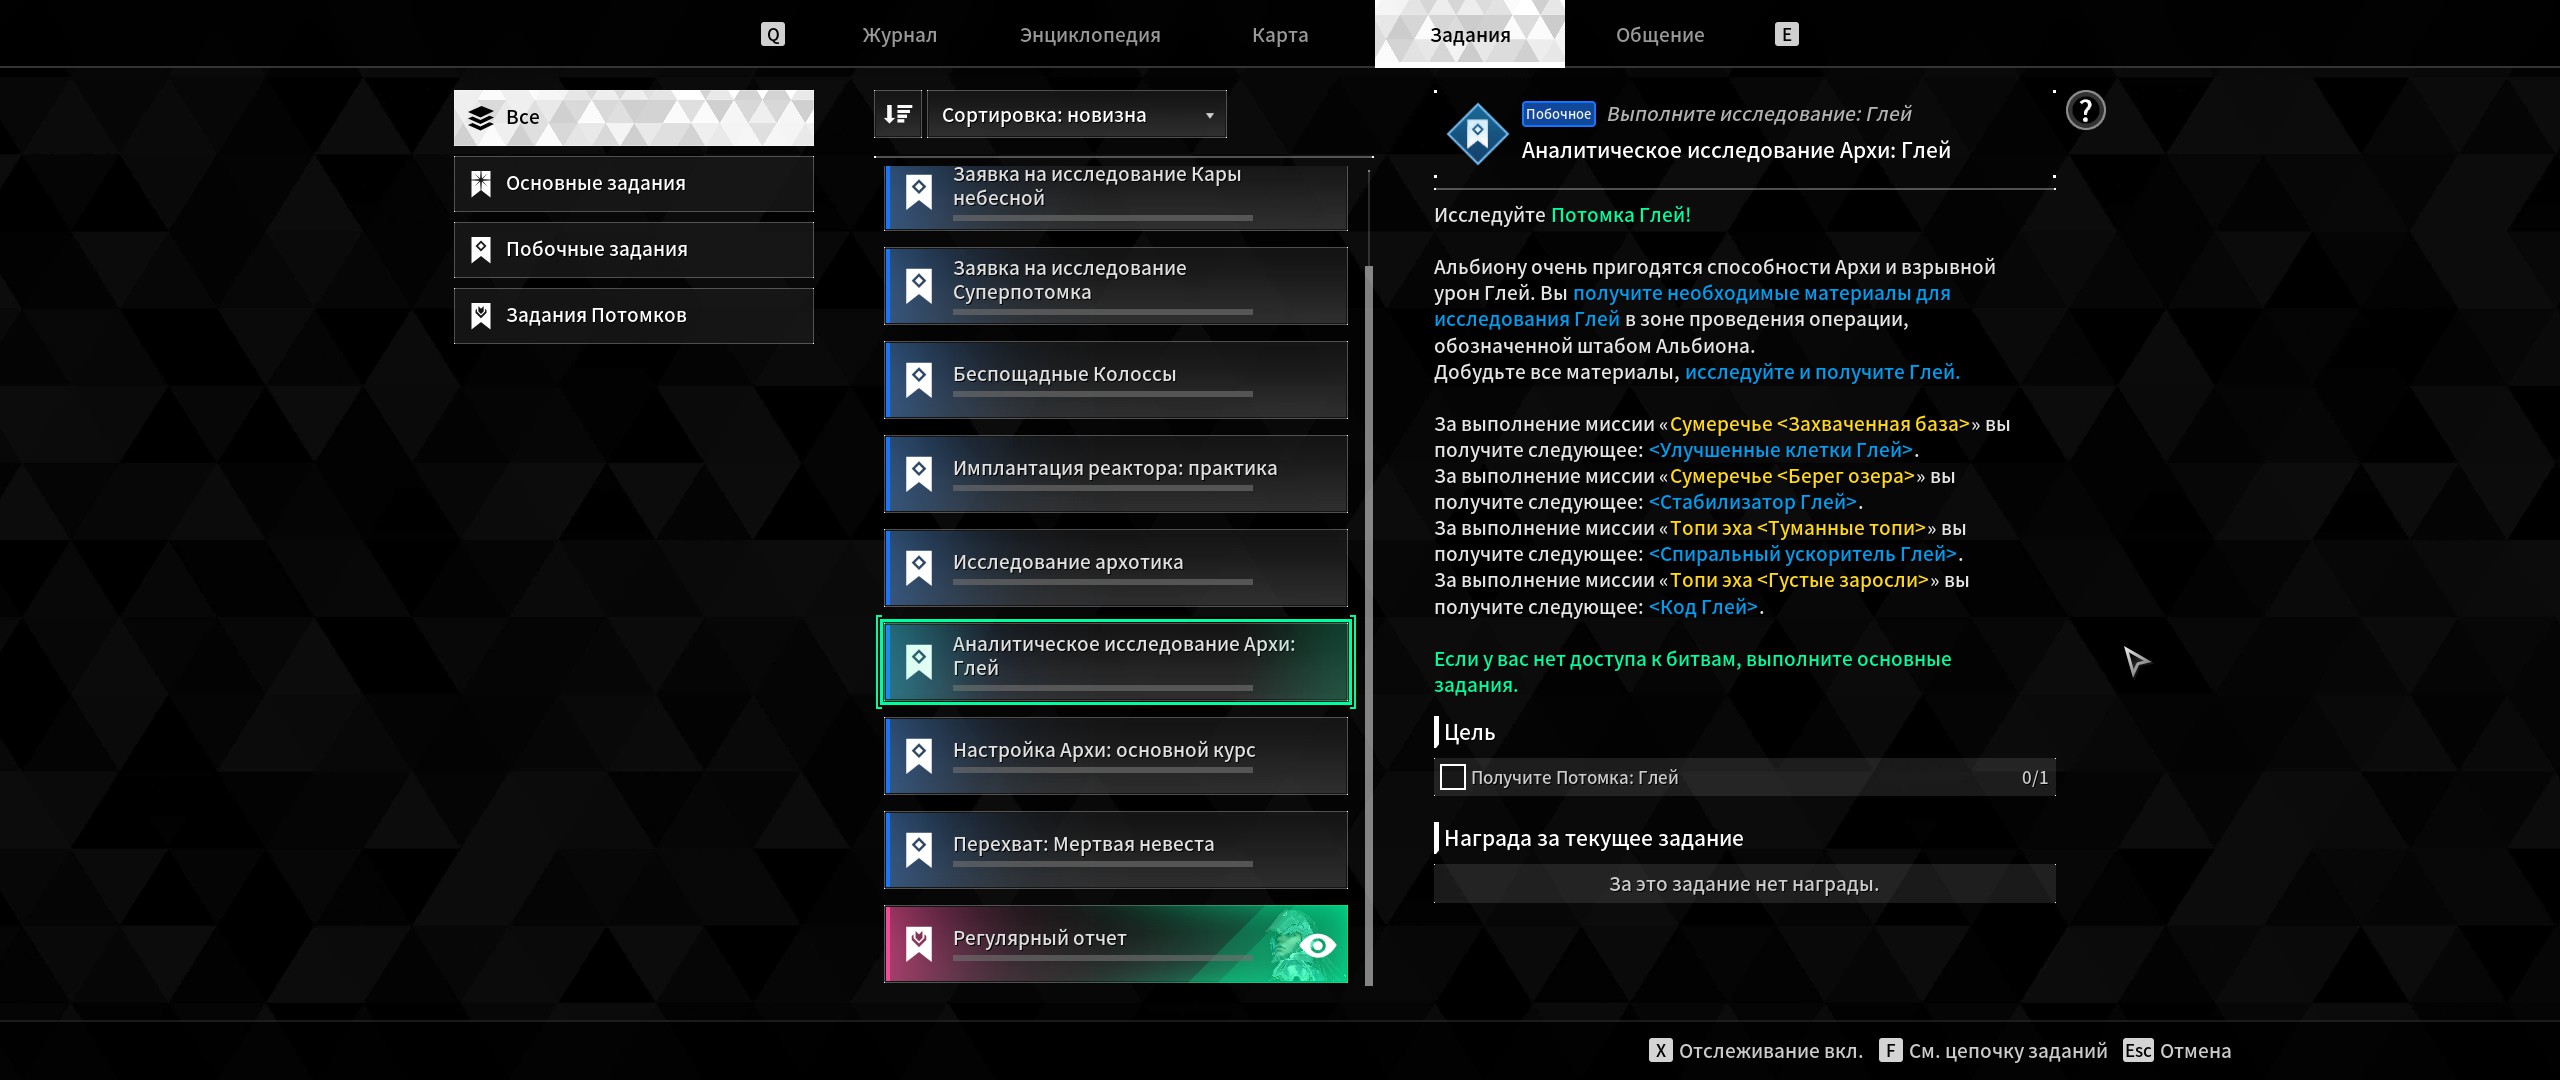Filter by Побочные задания

point(634,250)
